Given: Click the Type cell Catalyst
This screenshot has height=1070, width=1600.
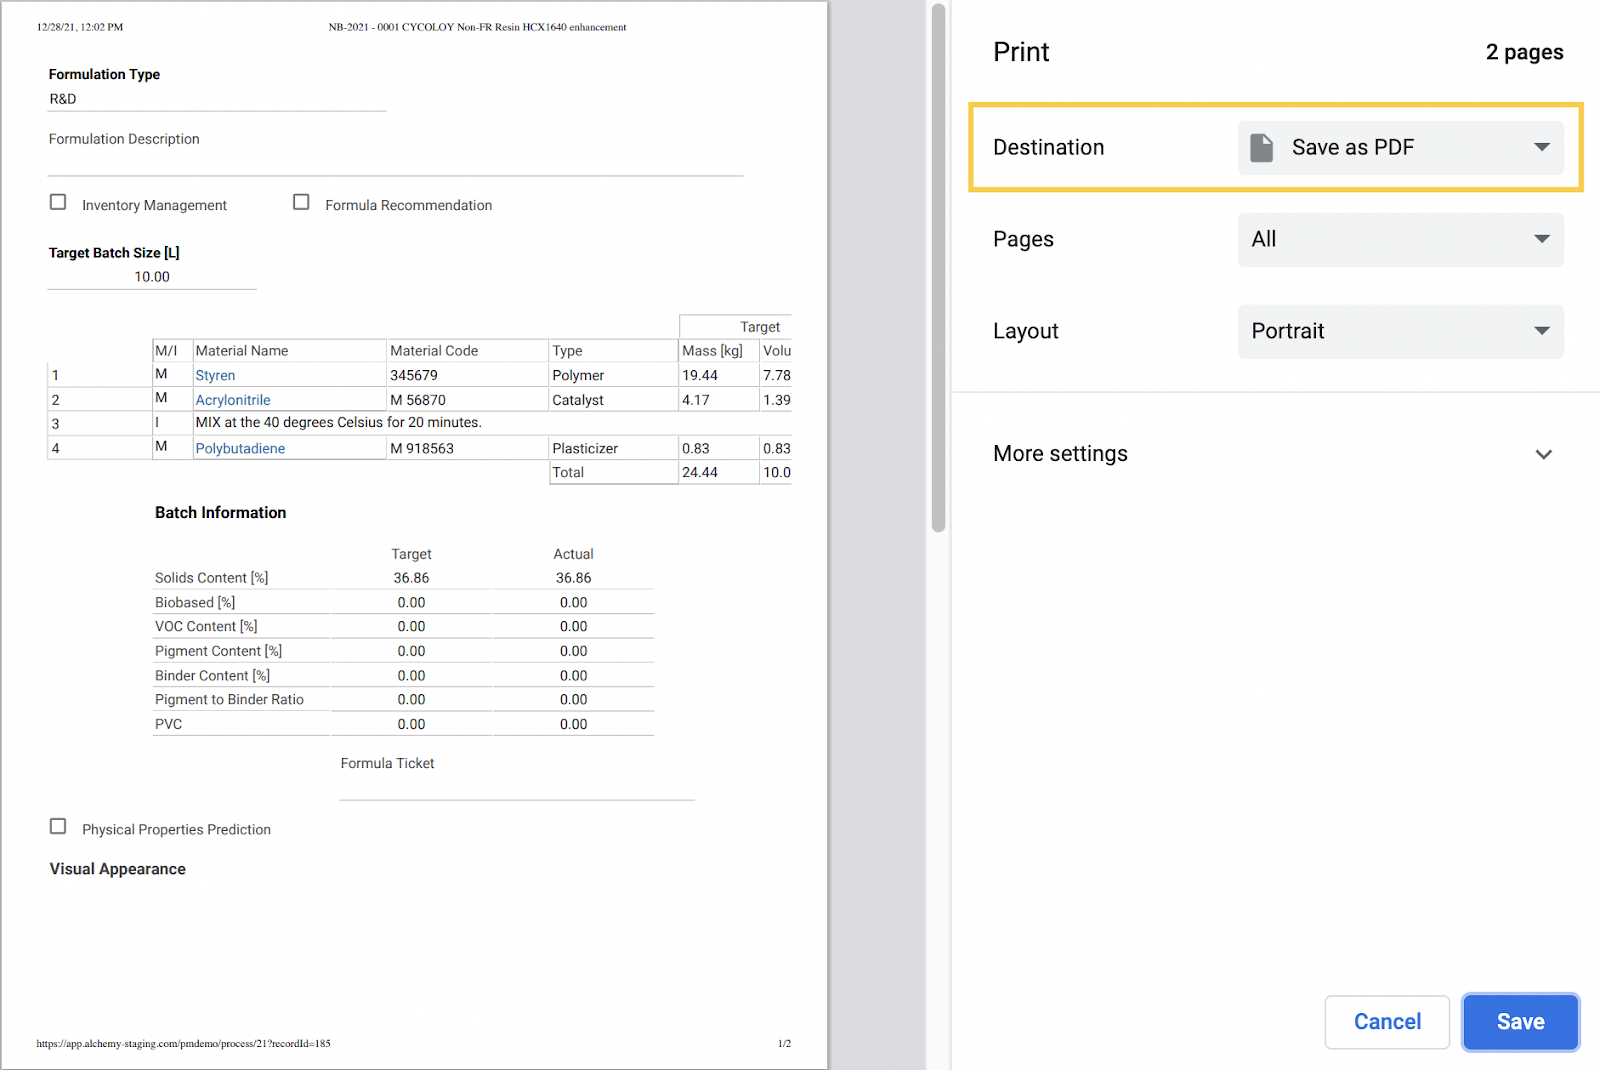Looking at the screenshot, I should click(578, 400).
